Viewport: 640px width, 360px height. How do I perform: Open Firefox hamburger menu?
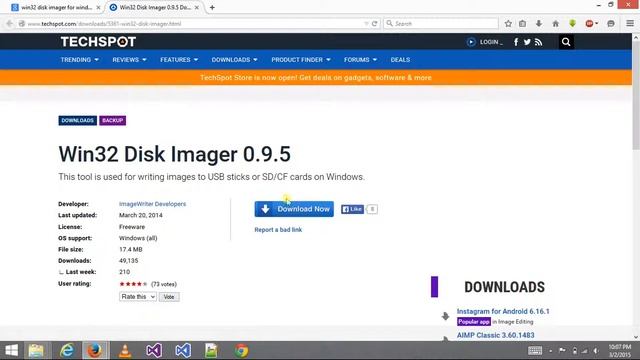tap(630, 24)
